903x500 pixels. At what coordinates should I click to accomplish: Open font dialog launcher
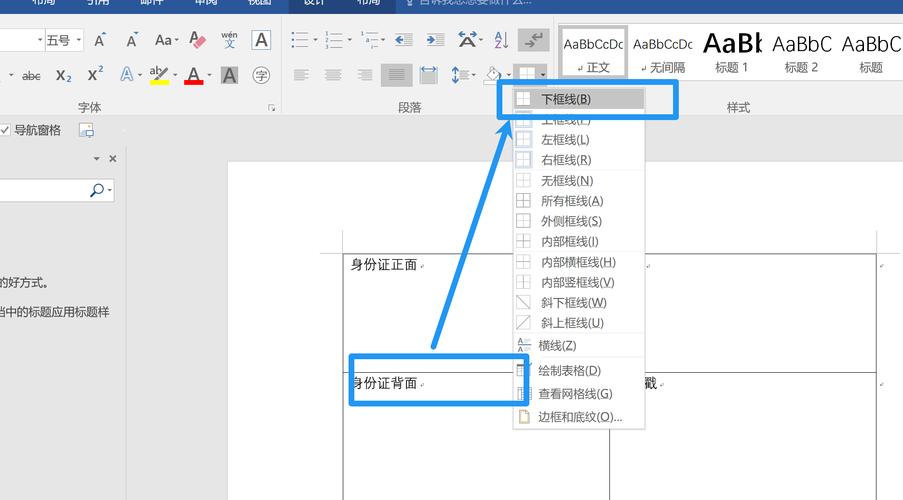click(271, 108)
